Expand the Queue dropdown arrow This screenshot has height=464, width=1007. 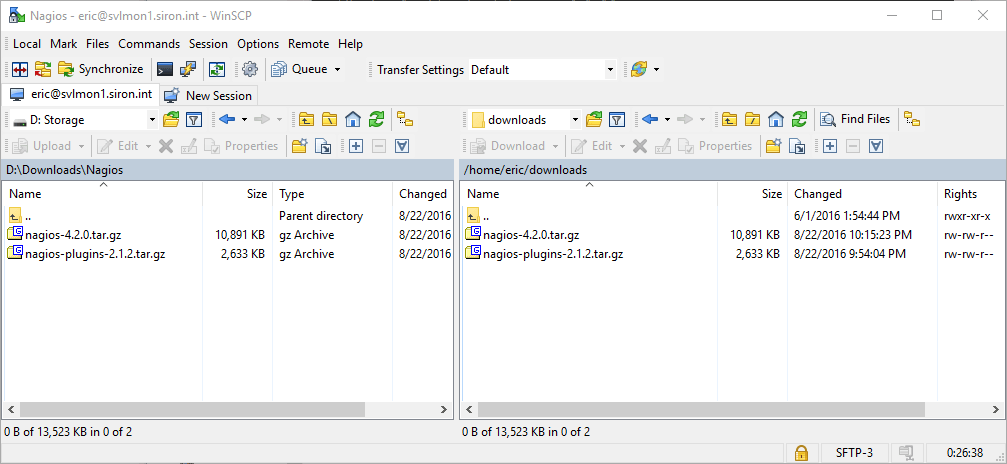pyautogui.click(x=338, y=69)
